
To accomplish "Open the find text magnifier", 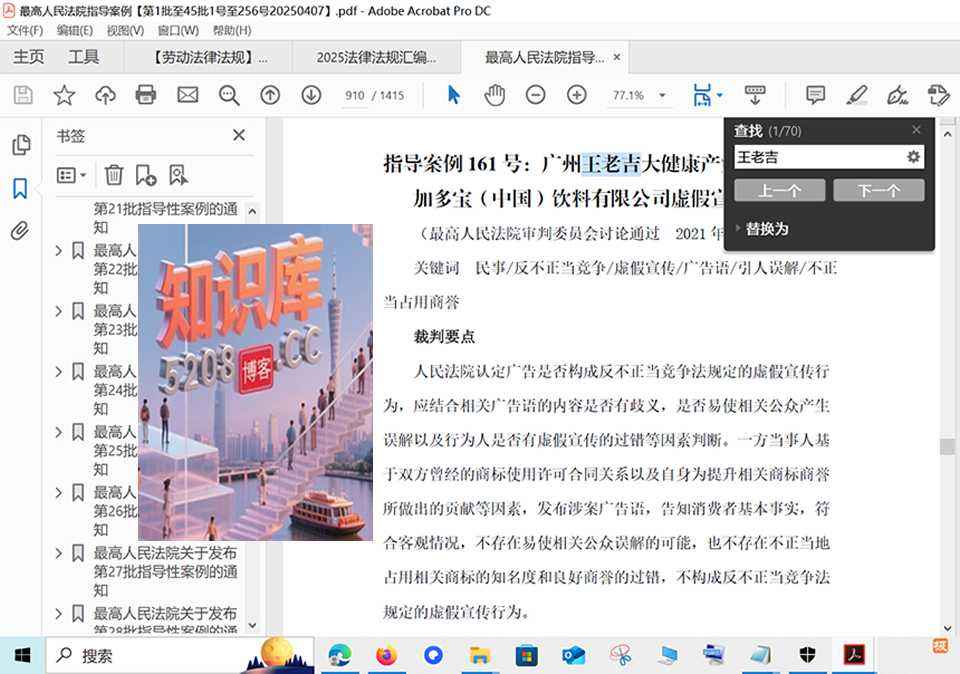I will 229,95.
